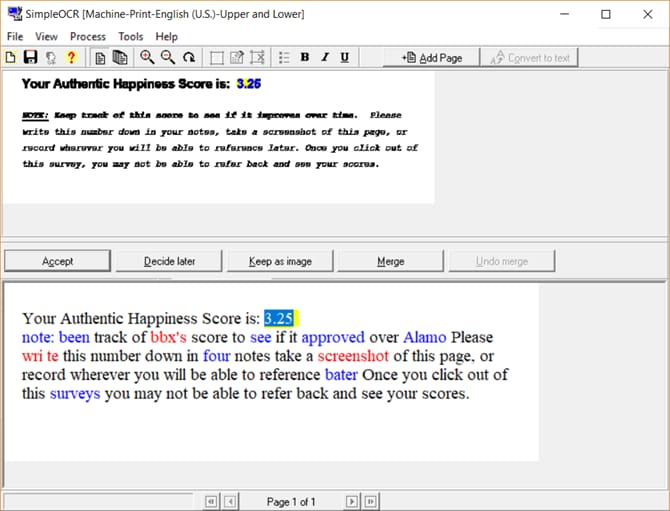Viewport: 670px width, 511px height.
Task: Toggle bold formatting
Action: coord(305,58)
